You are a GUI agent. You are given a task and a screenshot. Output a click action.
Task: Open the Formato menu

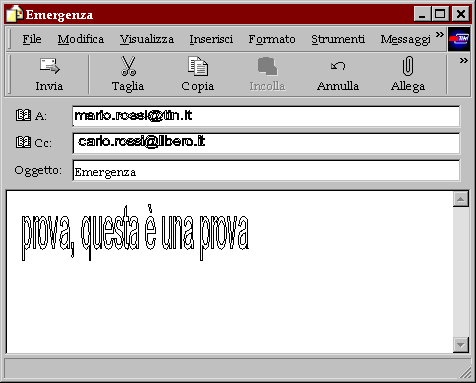coord(272,39)
